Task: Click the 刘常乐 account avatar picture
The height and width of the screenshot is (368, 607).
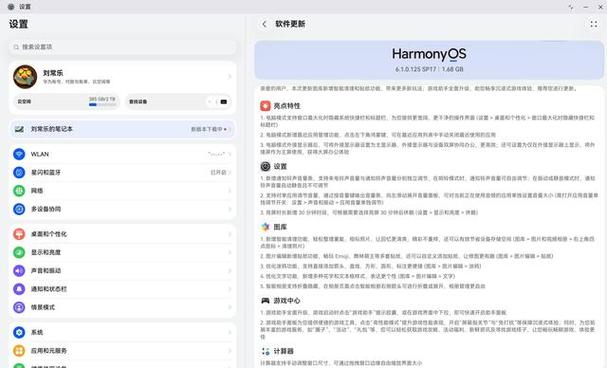Action: coord(25,77)
